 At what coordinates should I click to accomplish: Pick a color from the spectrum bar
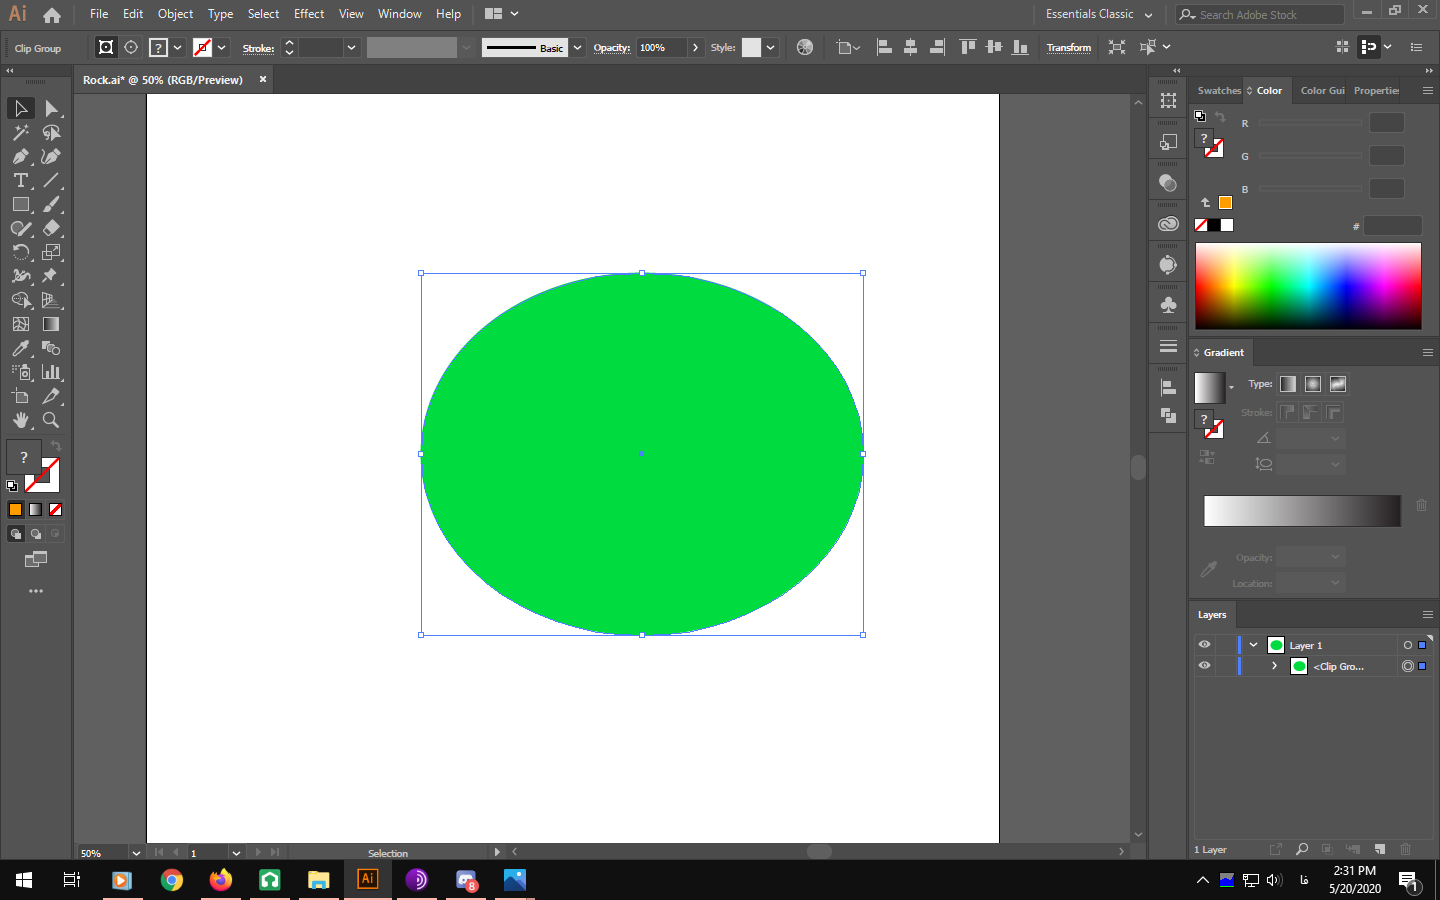(x=1307, y=286)
